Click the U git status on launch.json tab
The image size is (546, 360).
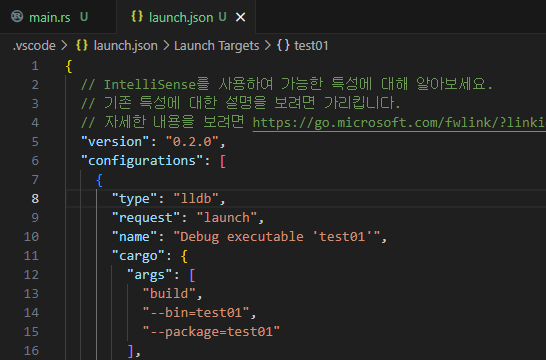pyautogui.click(x=223, y=17)
